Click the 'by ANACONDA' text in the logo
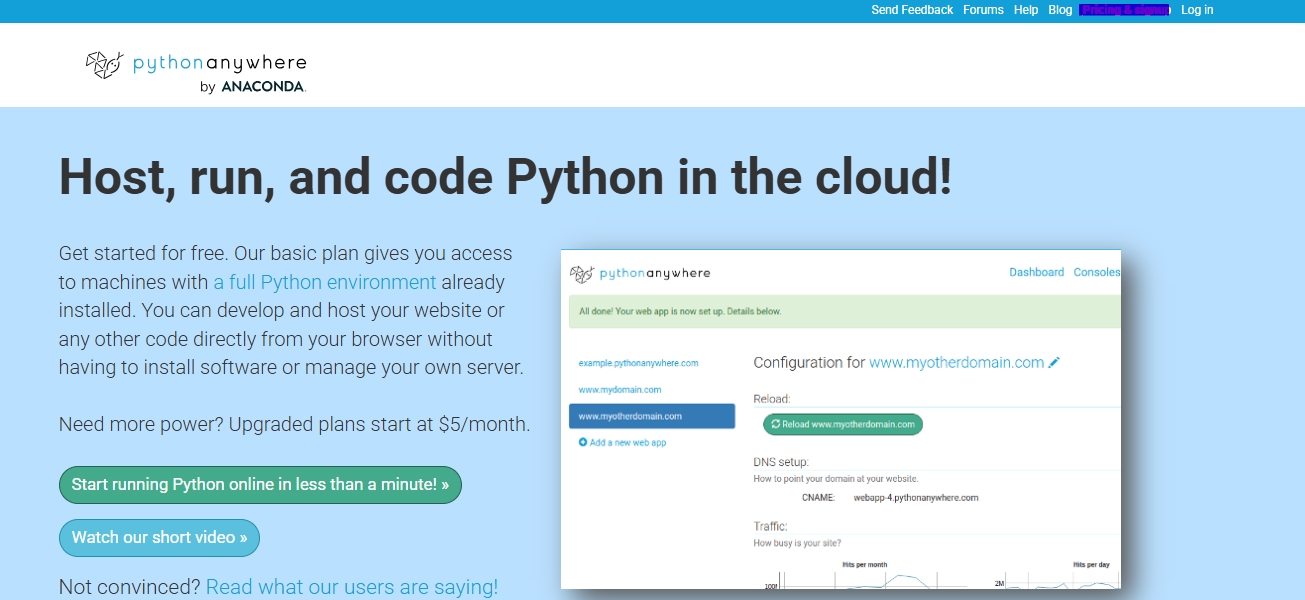Image resolution: width=1305 pixels, height=600 pixels. coord(253,87)
